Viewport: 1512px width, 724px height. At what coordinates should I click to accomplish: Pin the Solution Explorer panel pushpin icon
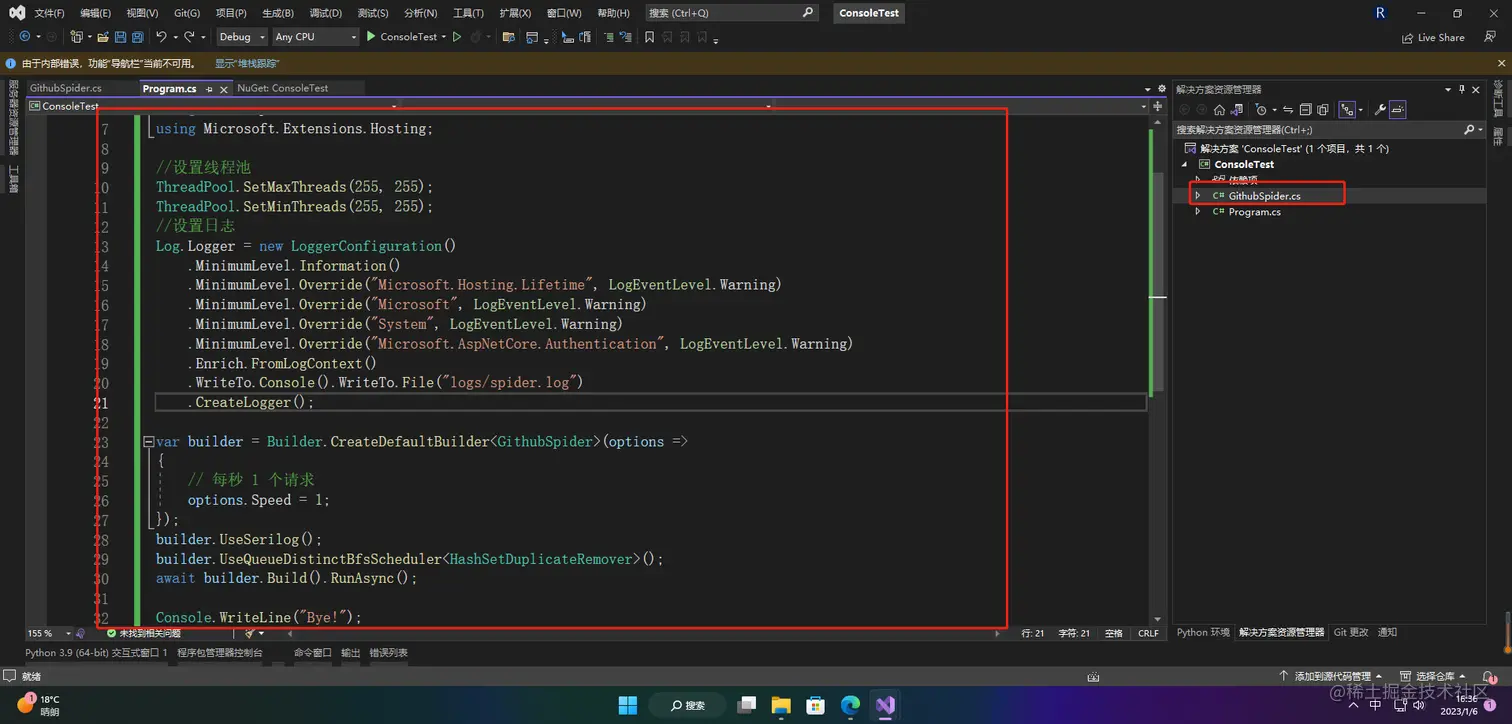point(1461,89)
